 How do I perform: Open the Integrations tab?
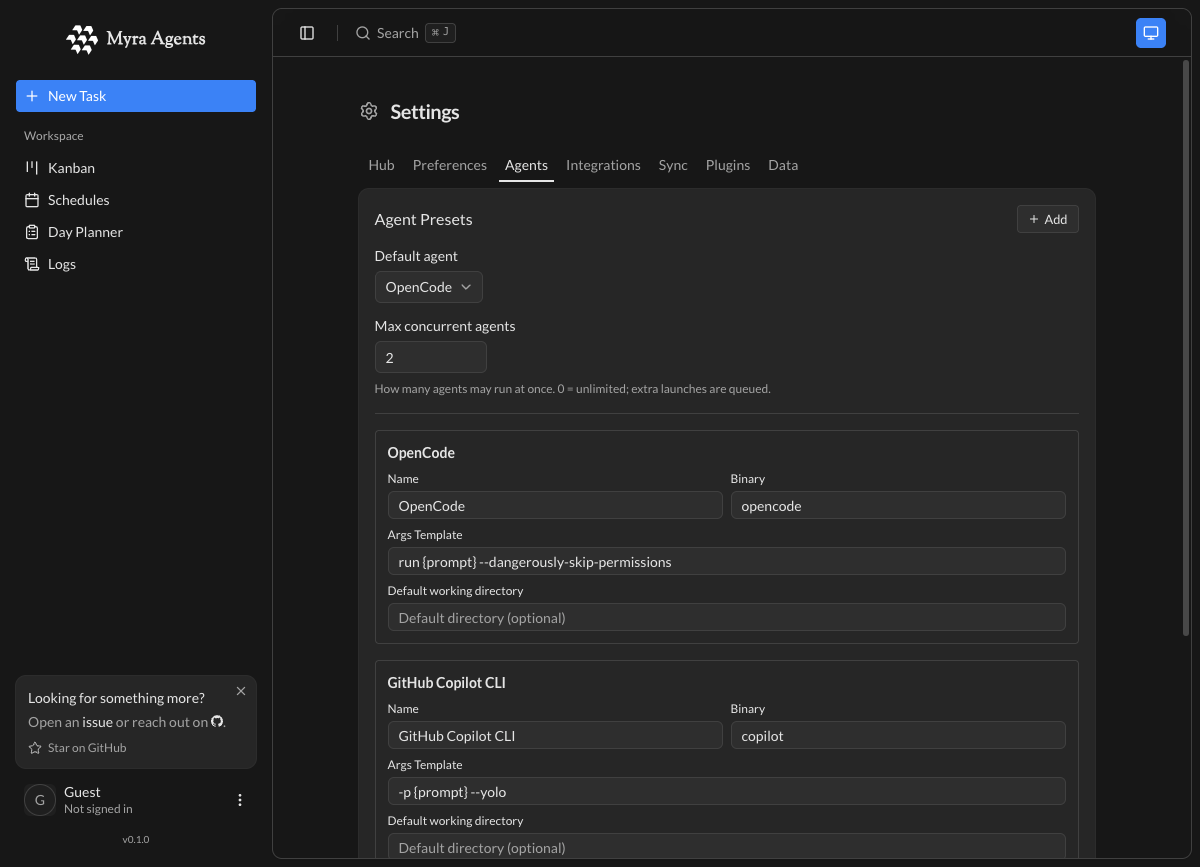point(603,165)
